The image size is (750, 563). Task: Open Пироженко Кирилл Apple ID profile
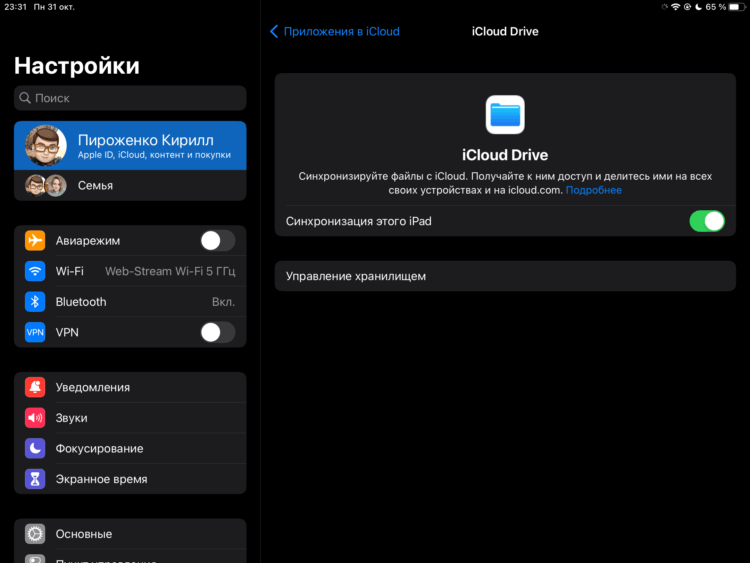pyautogui.click(x=130, y=145)
